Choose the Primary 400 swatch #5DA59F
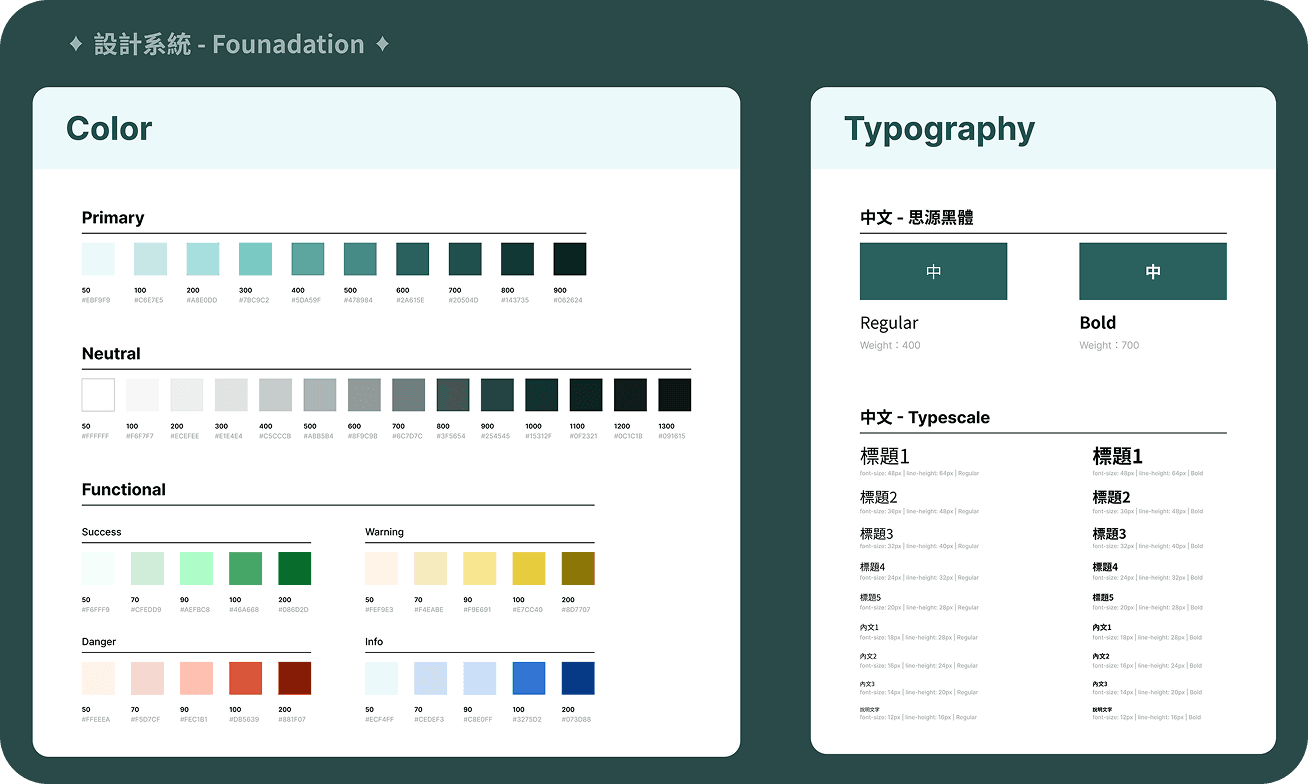 (308, 259)
